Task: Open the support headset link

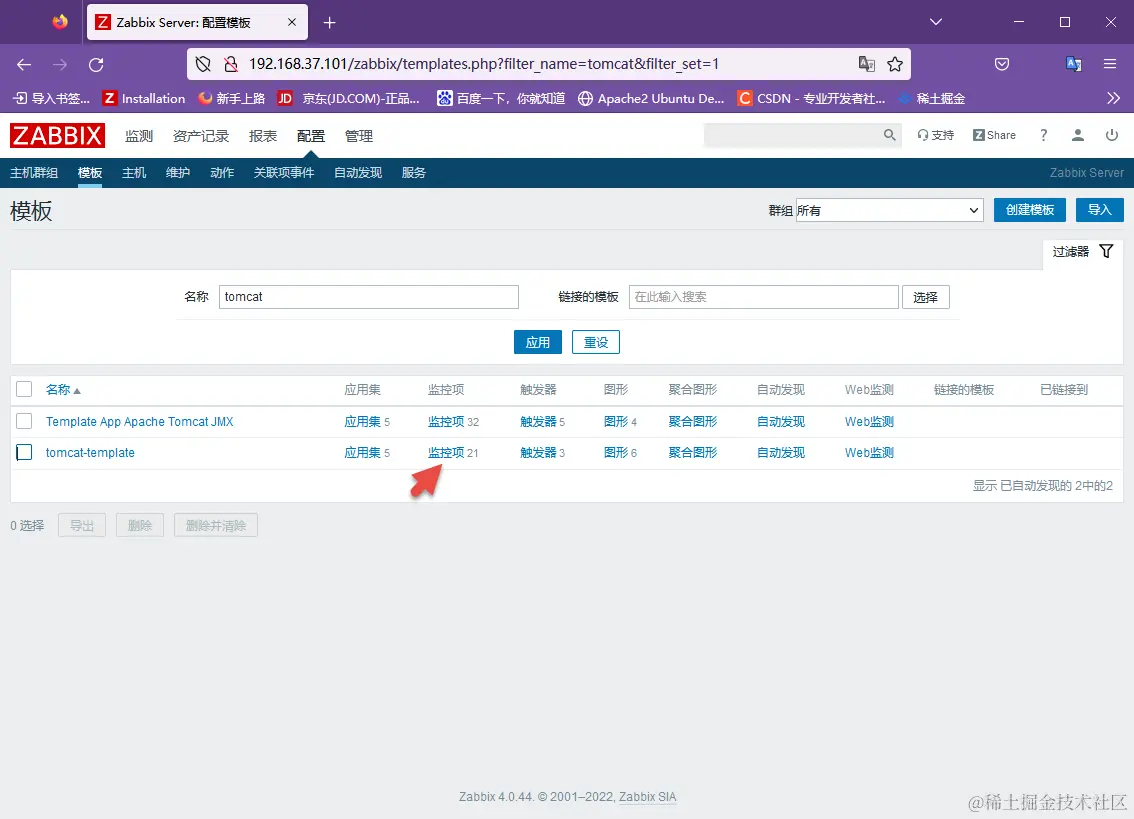Action: [x=936, y=135]
